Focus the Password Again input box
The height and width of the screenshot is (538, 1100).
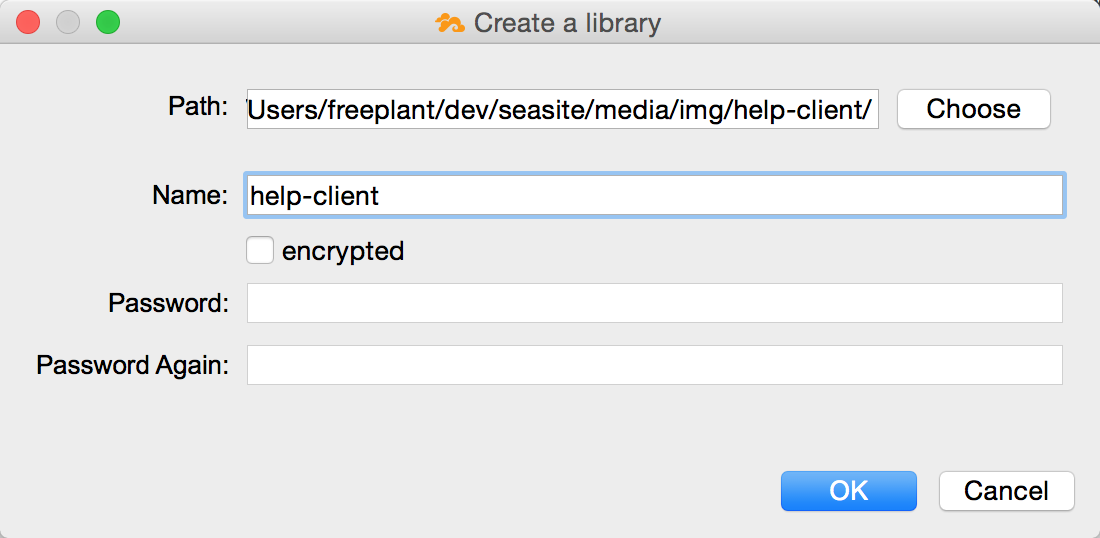[655, 365]
